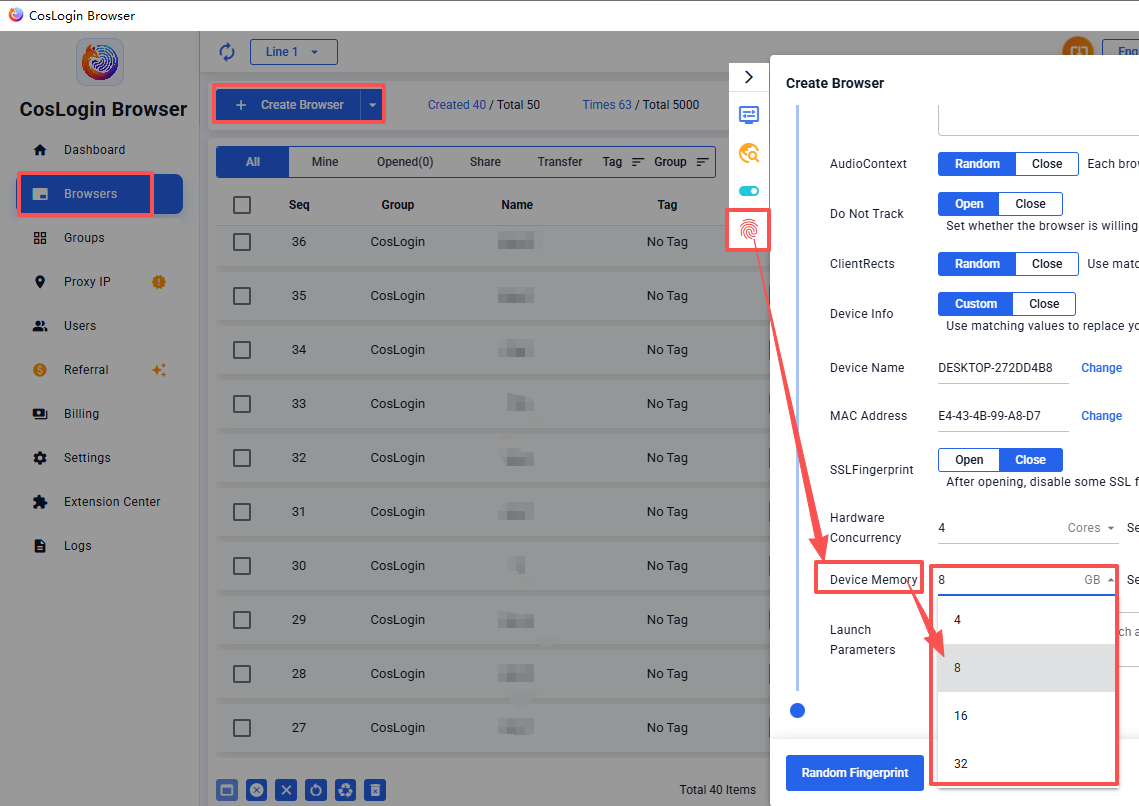
Task: Open the Line 1 dropdown
Action: pos(293,52)
